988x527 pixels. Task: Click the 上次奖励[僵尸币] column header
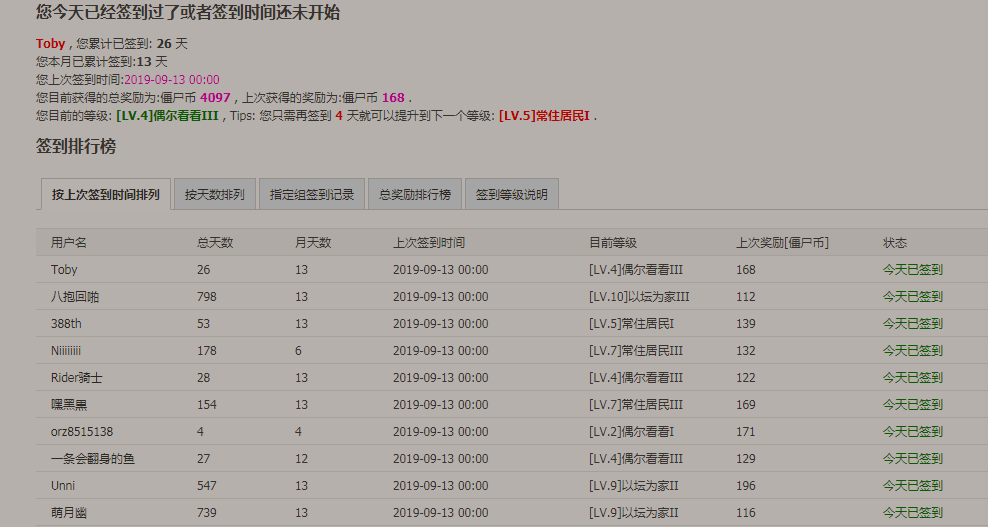tap(782, 243)
